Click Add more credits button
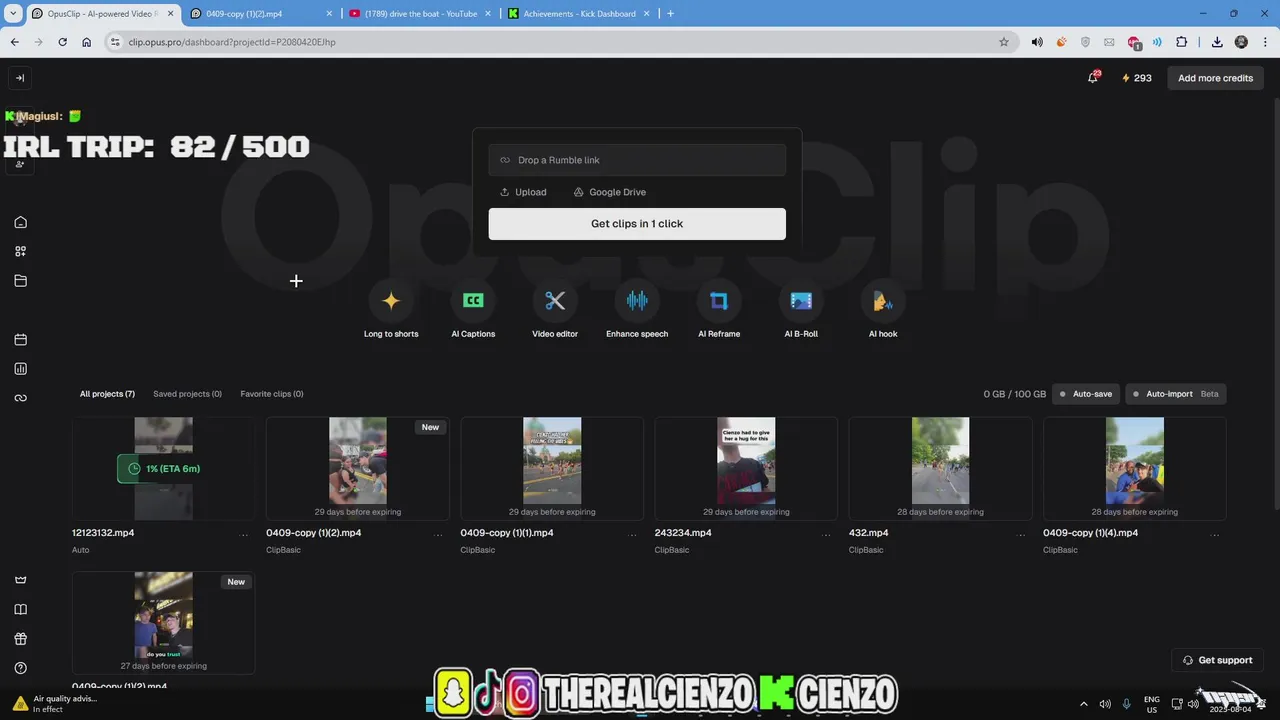The height and width of the screenshot is (720, 1280). coord(1215,78)
